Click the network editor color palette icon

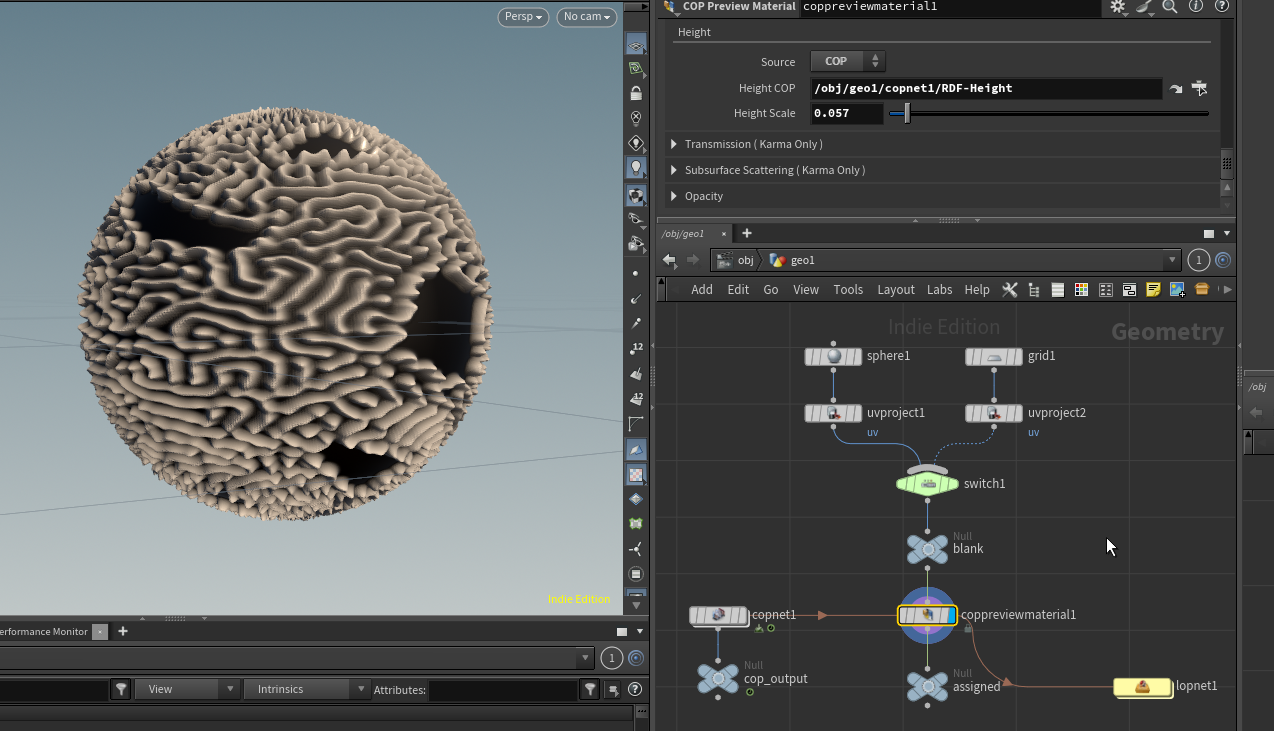click(x=1081, y=290)
